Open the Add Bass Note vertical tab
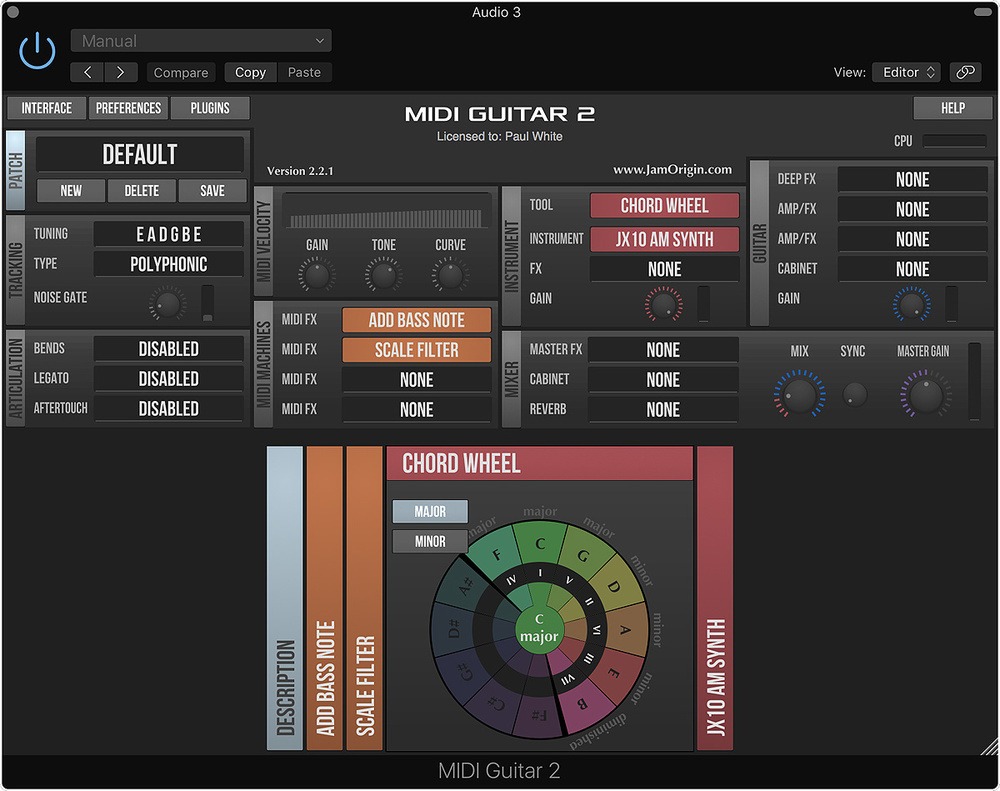This screenshot has height=791, width=1000. click(x=325, y=598)
